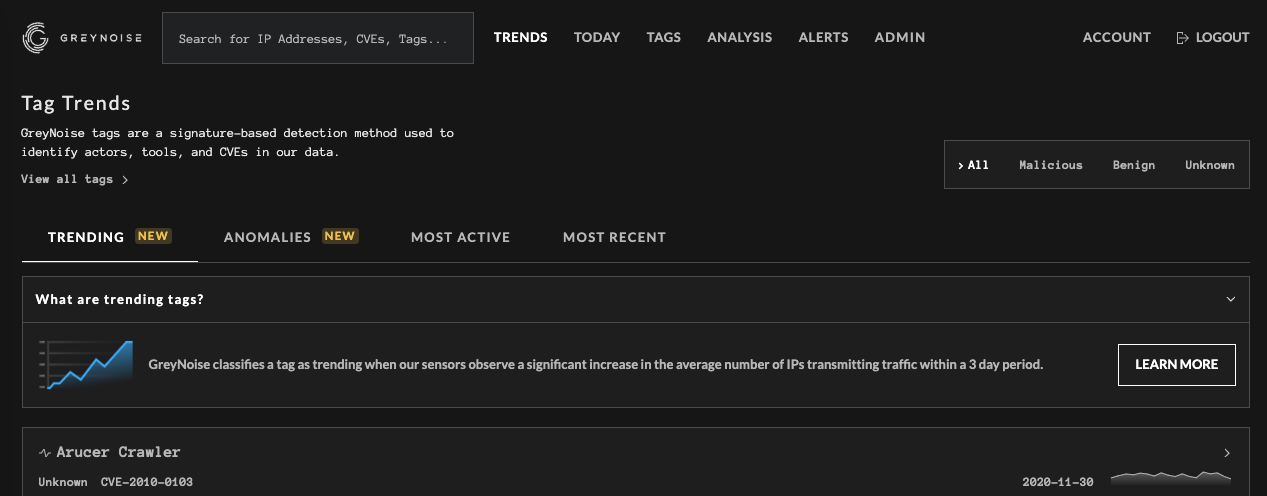
Task: Filter tags by Unknown classification
Action: tap(1210, 165)
